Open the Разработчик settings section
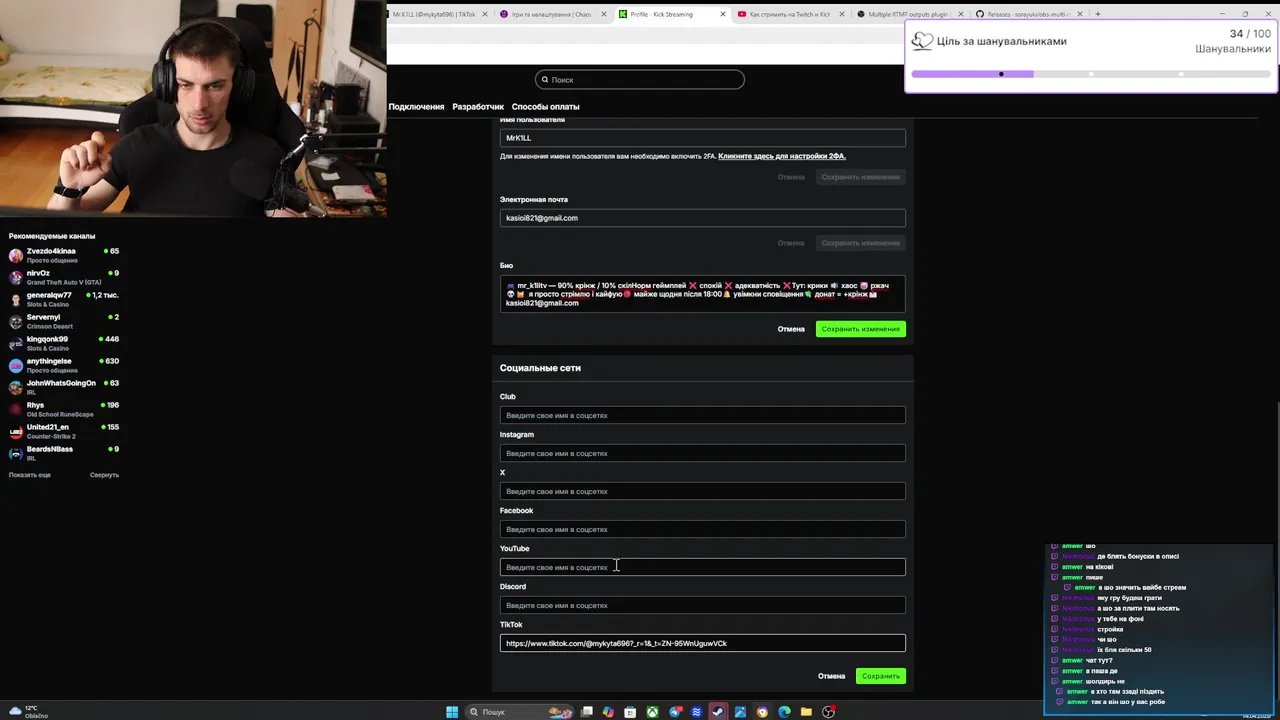 pyautogui.click(x=478, y=107)
